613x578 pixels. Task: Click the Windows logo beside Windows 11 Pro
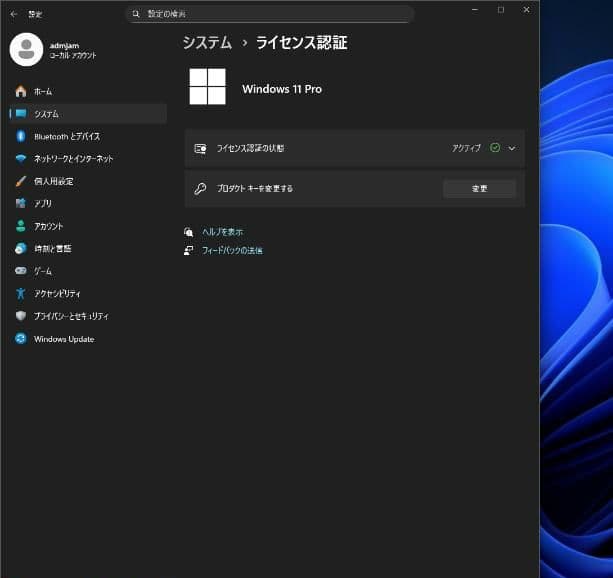(x=208, y=86)
